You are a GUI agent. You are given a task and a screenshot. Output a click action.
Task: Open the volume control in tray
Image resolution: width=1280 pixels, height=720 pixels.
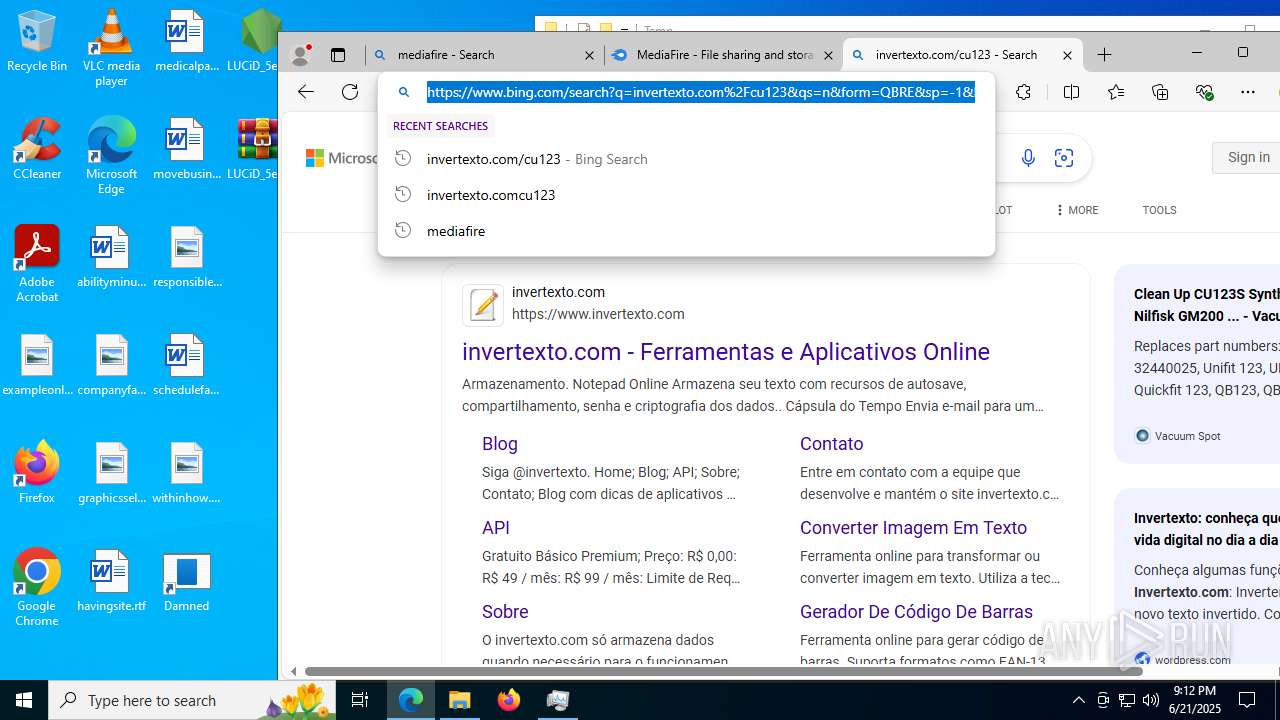[x=1151, y=700]
